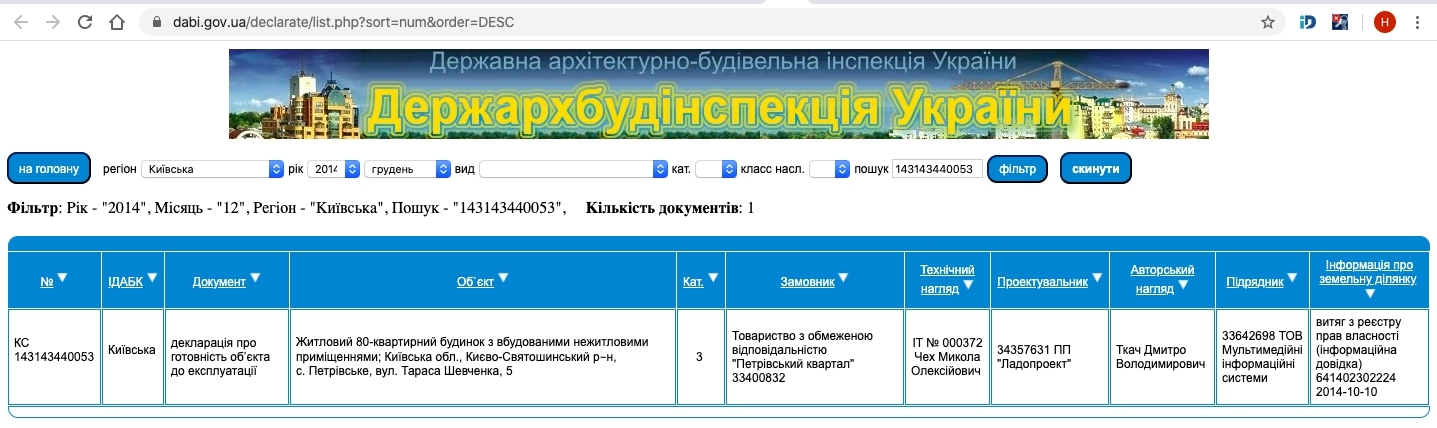Sort by Документ column arrow
Image resolution: width=1437 pixels, height=428 pixels.
click(255, 278)
